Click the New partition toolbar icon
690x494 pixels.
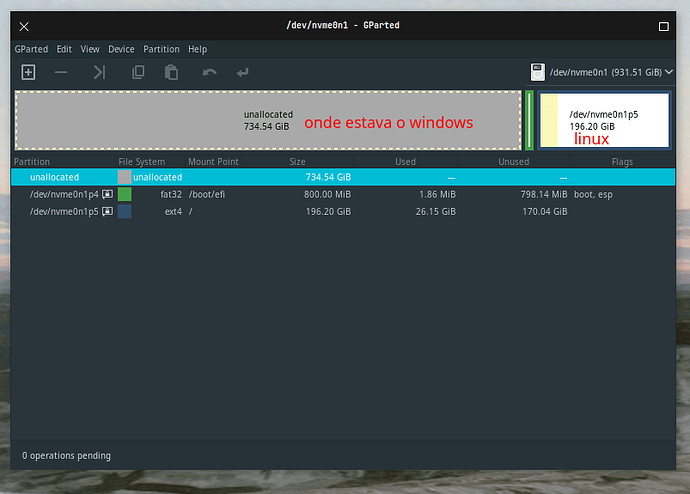(x=28, y=72)
